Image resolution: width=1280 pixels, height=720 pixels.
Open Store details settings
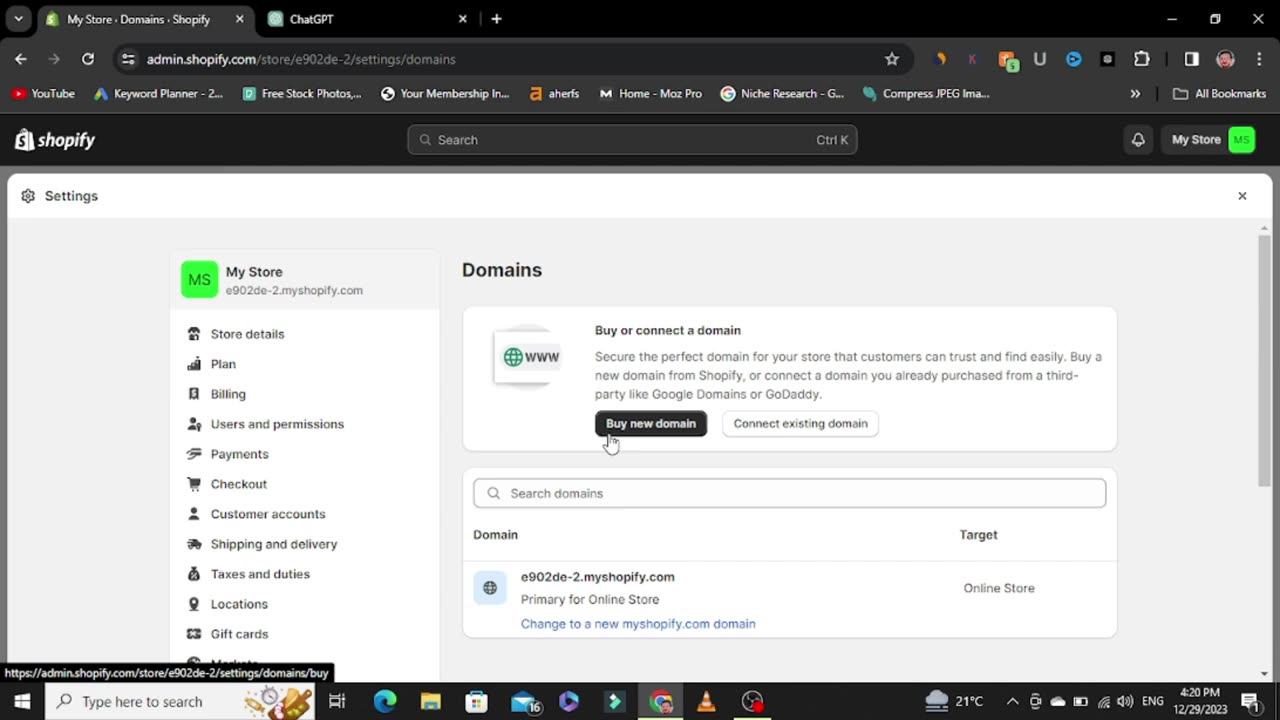pos(247,334)
